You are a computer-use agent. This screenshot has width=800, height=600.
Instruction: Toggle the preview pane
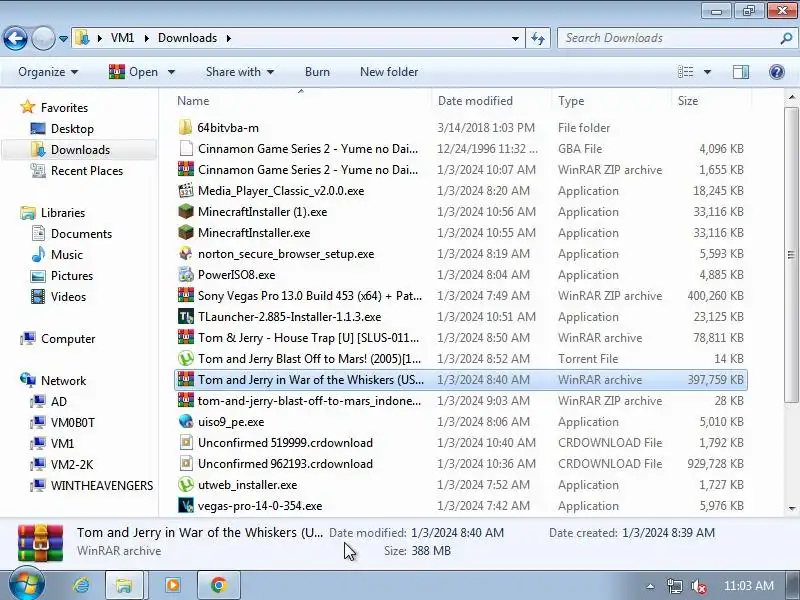(x=741, y=72)
